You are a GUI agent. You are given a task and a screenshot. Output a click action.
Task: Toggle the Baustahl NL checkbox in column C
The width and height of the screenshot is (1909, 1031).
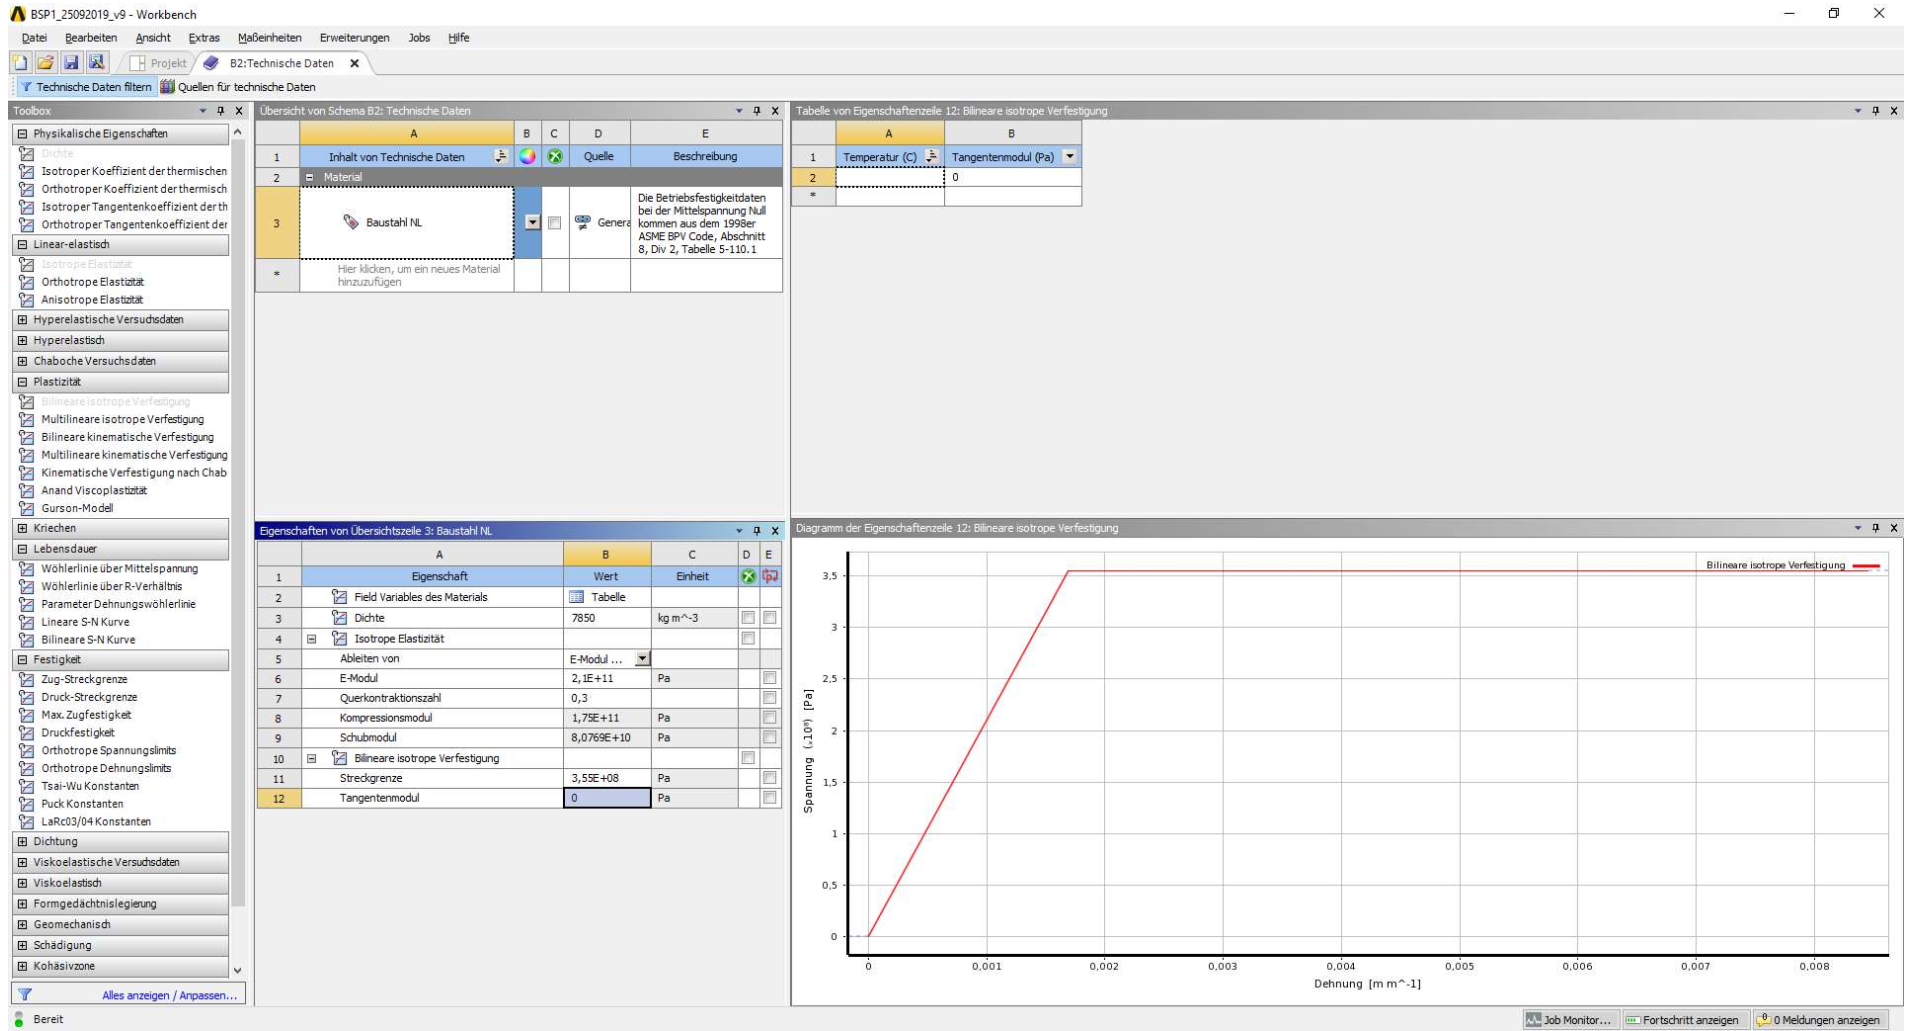click(554, 223)
